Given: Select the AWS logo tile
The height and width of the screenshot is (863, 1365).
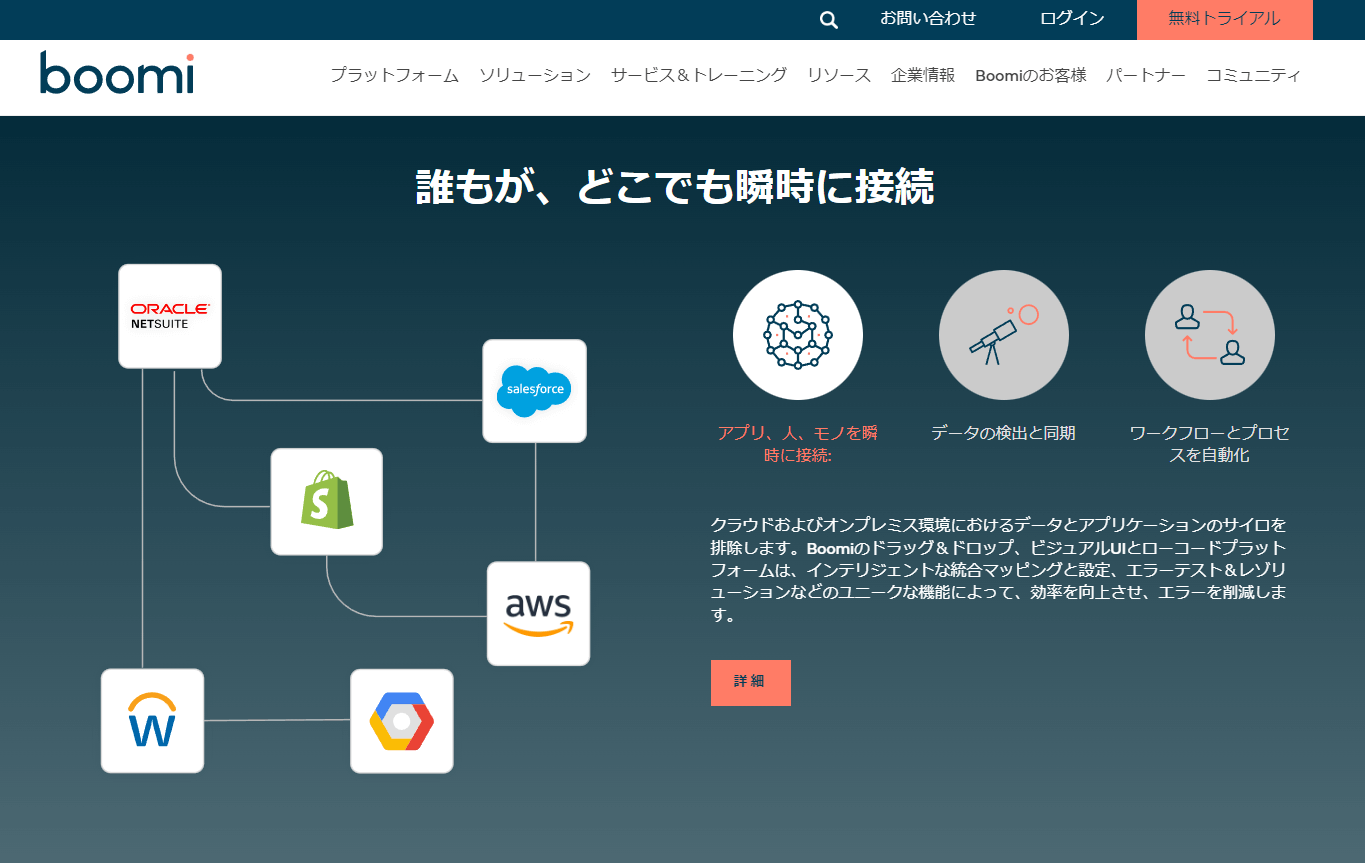Looking at the screenshot, I should point(538,613).
